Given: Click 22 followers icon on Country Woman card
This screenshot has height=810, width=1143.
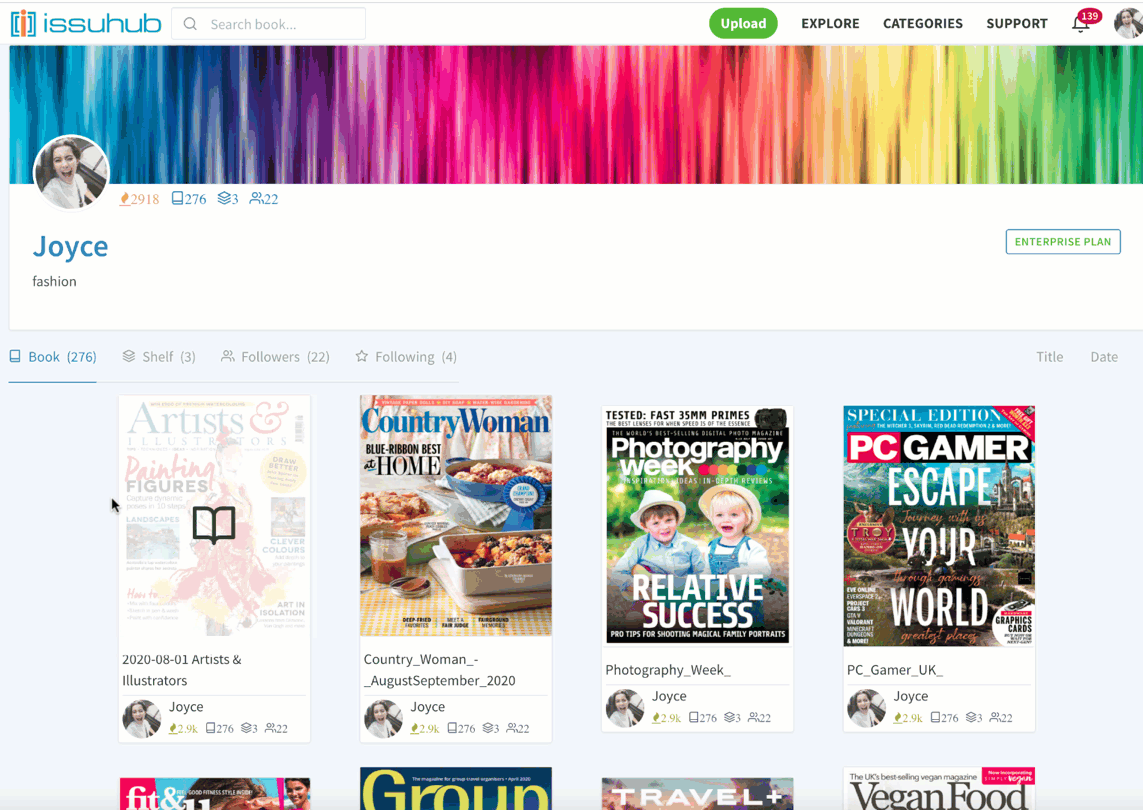Looking at the screenshot, I should 512,728.
